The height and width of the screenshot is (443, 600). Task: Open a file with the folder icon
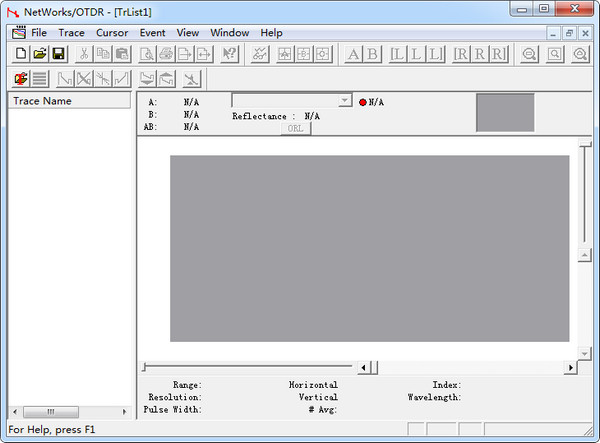[x=39, y=54]
